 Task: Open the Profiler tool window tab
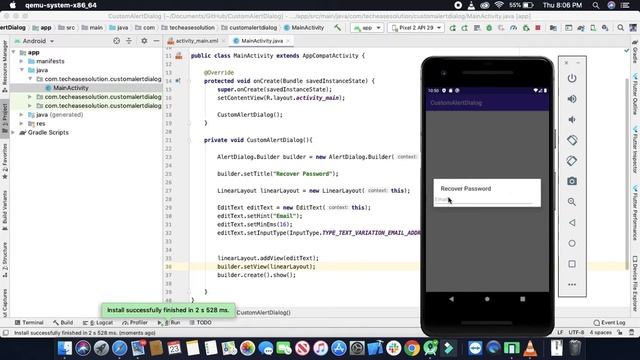coord(135,322)
